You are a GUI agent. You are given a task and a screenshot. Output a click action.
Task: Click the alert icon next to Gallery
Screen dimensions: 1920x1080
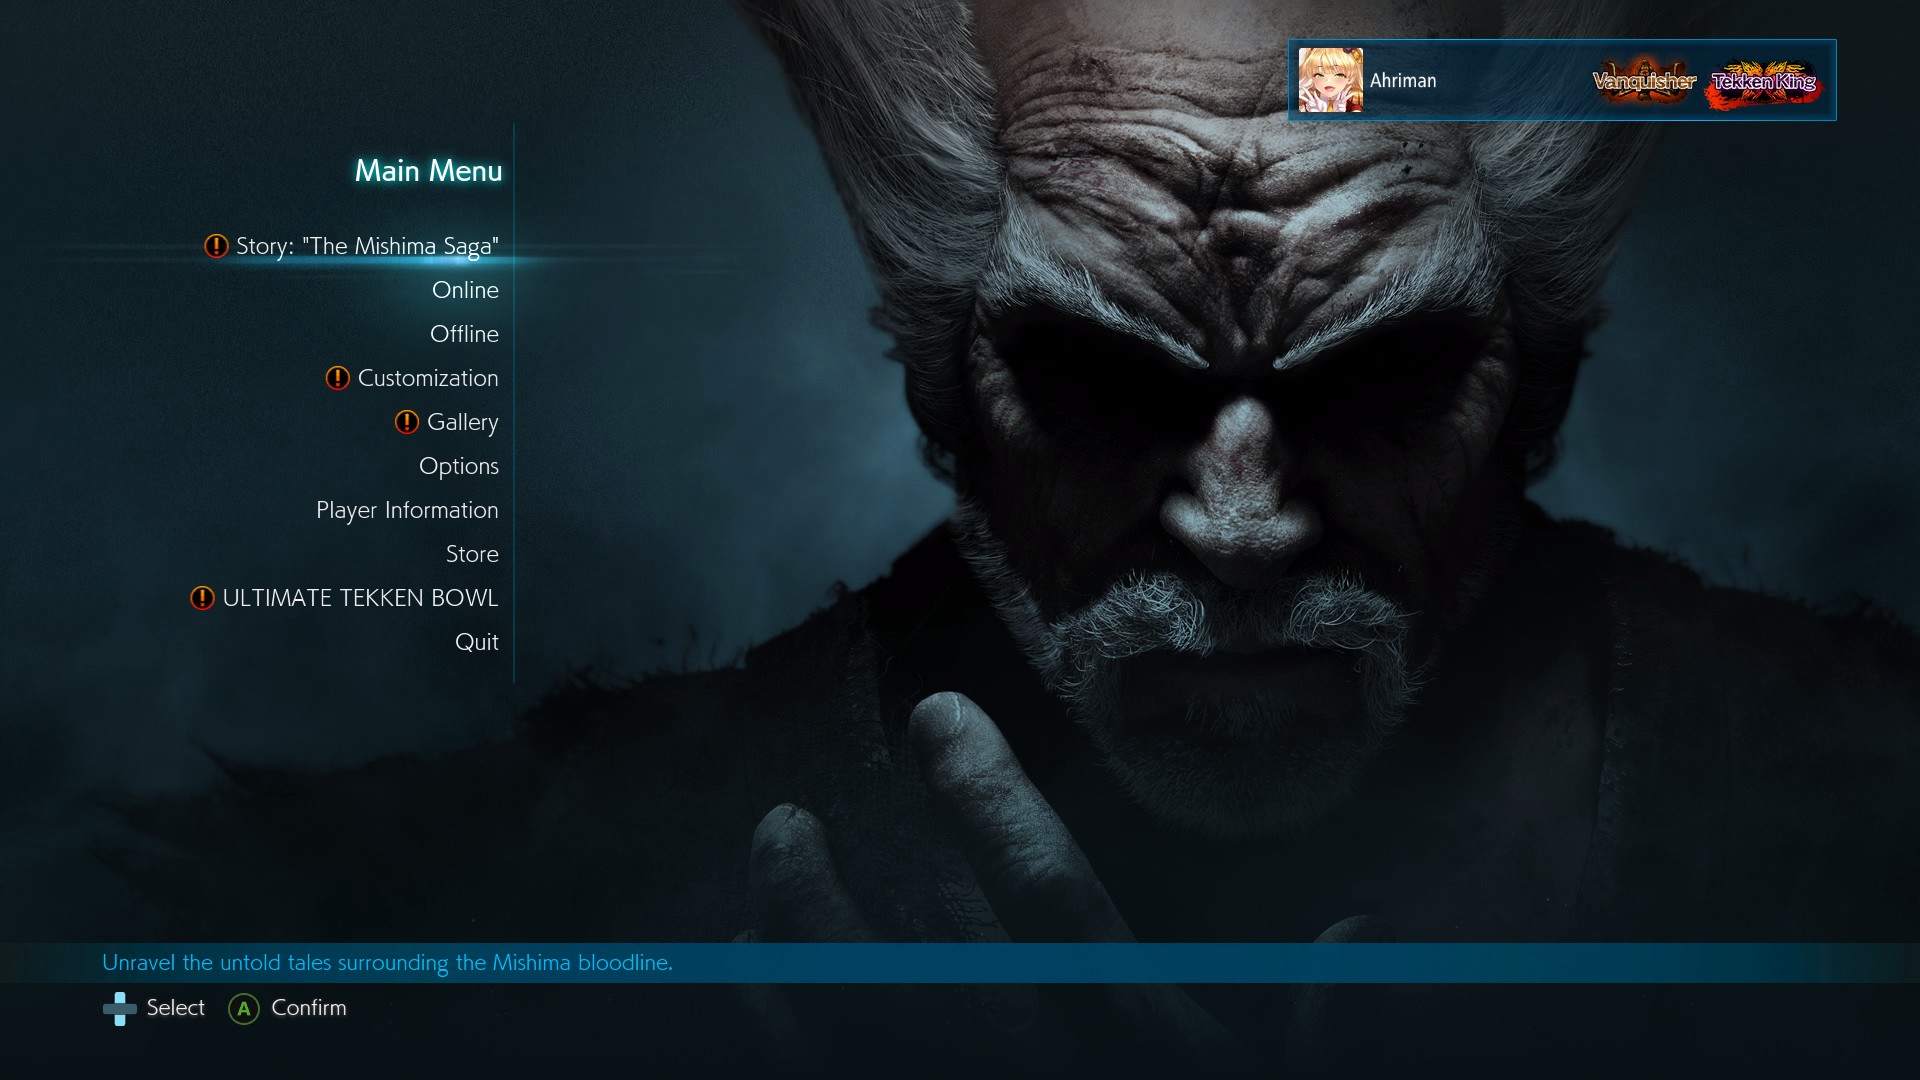[x=406, y=422]
